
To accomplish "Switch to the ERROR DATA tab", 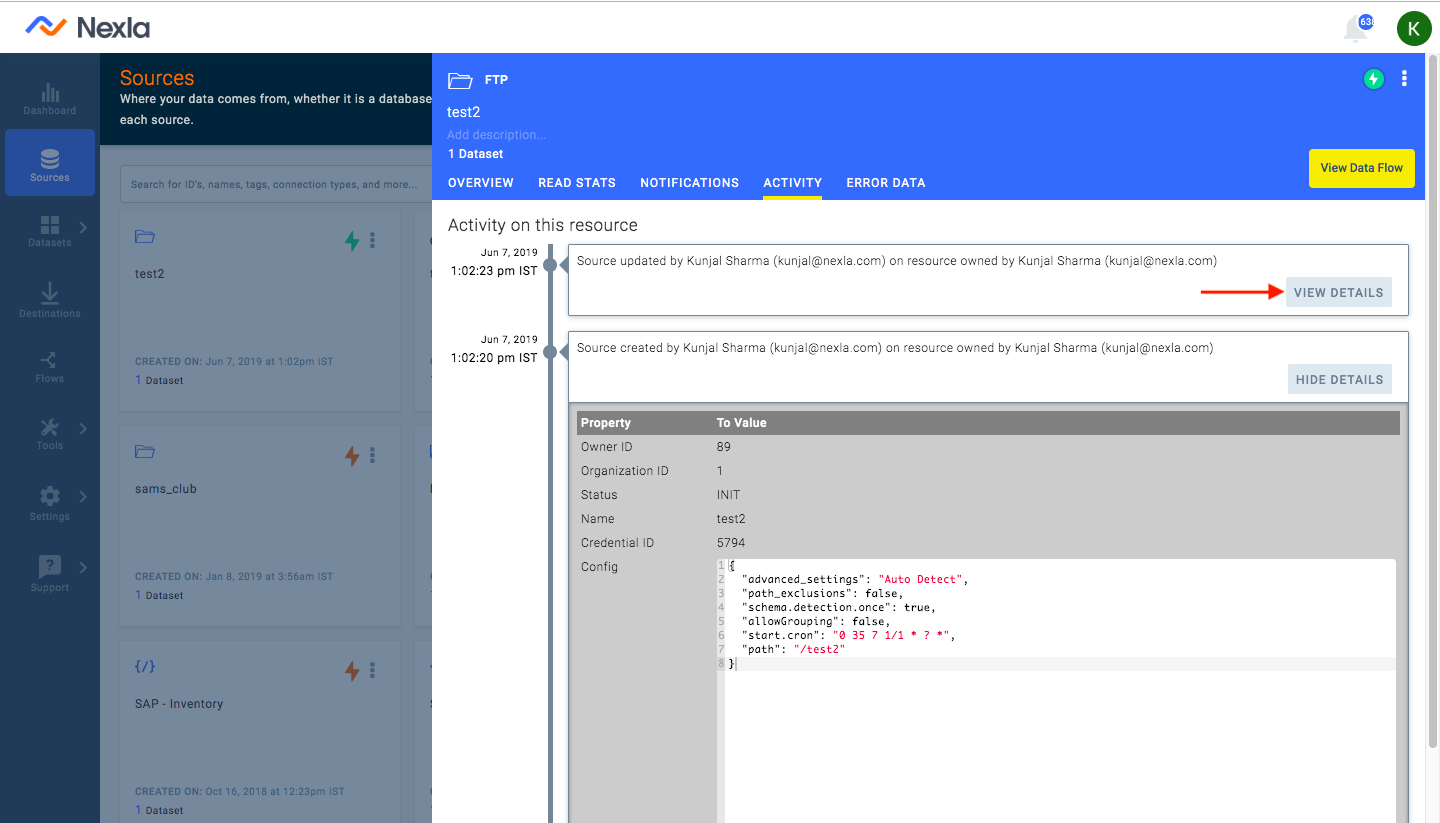I will [x=886, y=183].
